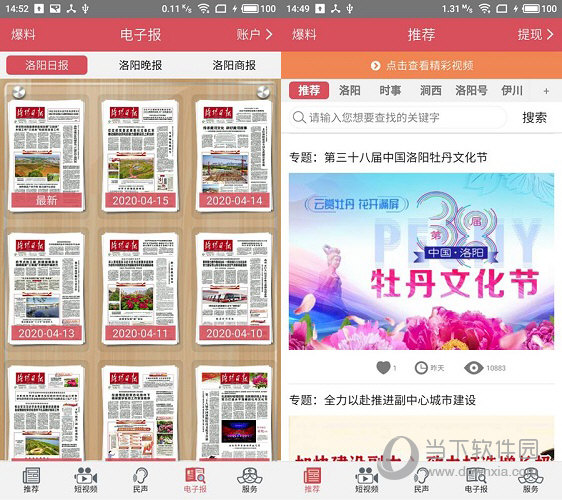Switch to the 洛阳 channel tab
Viewport: 562px width, 500px height.
pyautogui.click(x=350, y=90)
